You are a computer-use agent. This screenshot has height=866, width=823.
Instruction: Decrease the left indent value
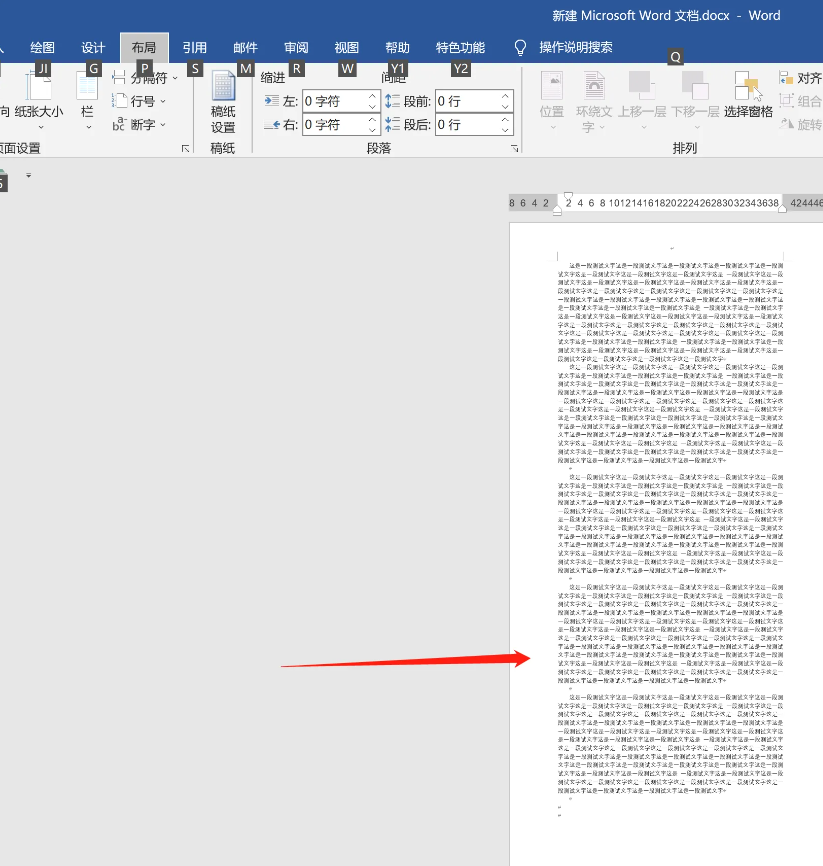[x=372, y=107]
